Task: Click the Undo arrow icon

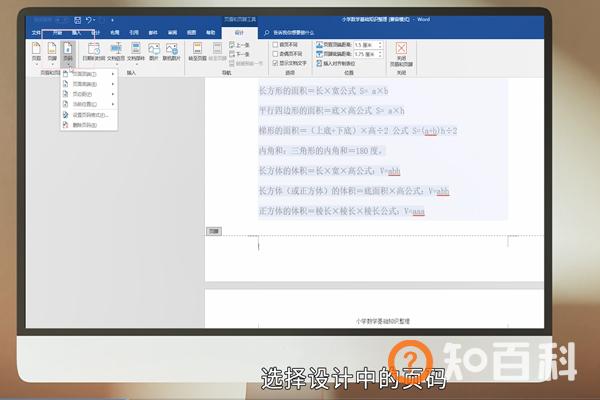Action: pos(89,20)
